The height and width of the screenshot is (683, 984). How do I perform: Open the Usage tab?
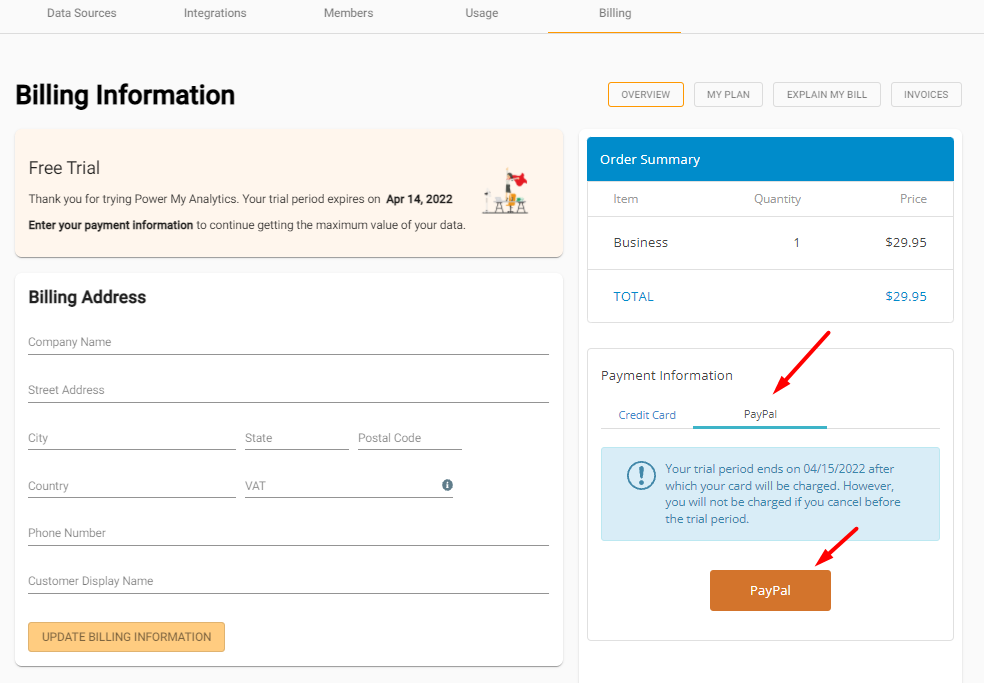pos(481,14)
